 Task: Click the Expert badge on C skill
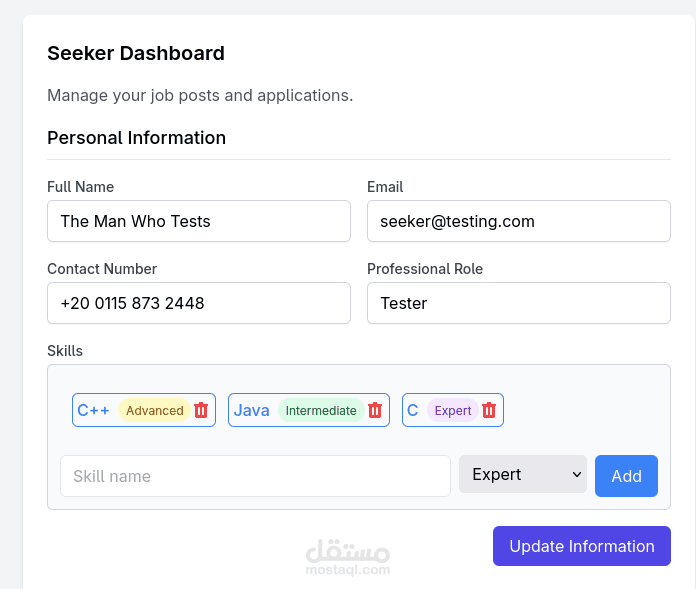point(453,410)
